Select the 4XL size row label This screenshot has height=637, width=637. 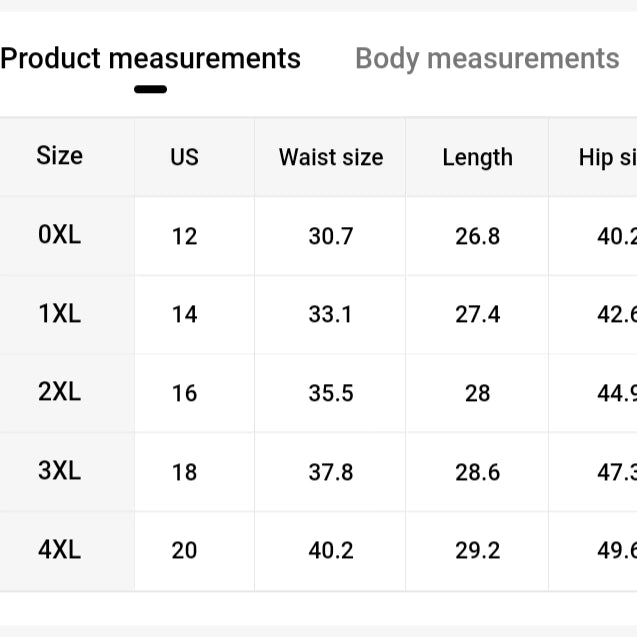[60, 550]
